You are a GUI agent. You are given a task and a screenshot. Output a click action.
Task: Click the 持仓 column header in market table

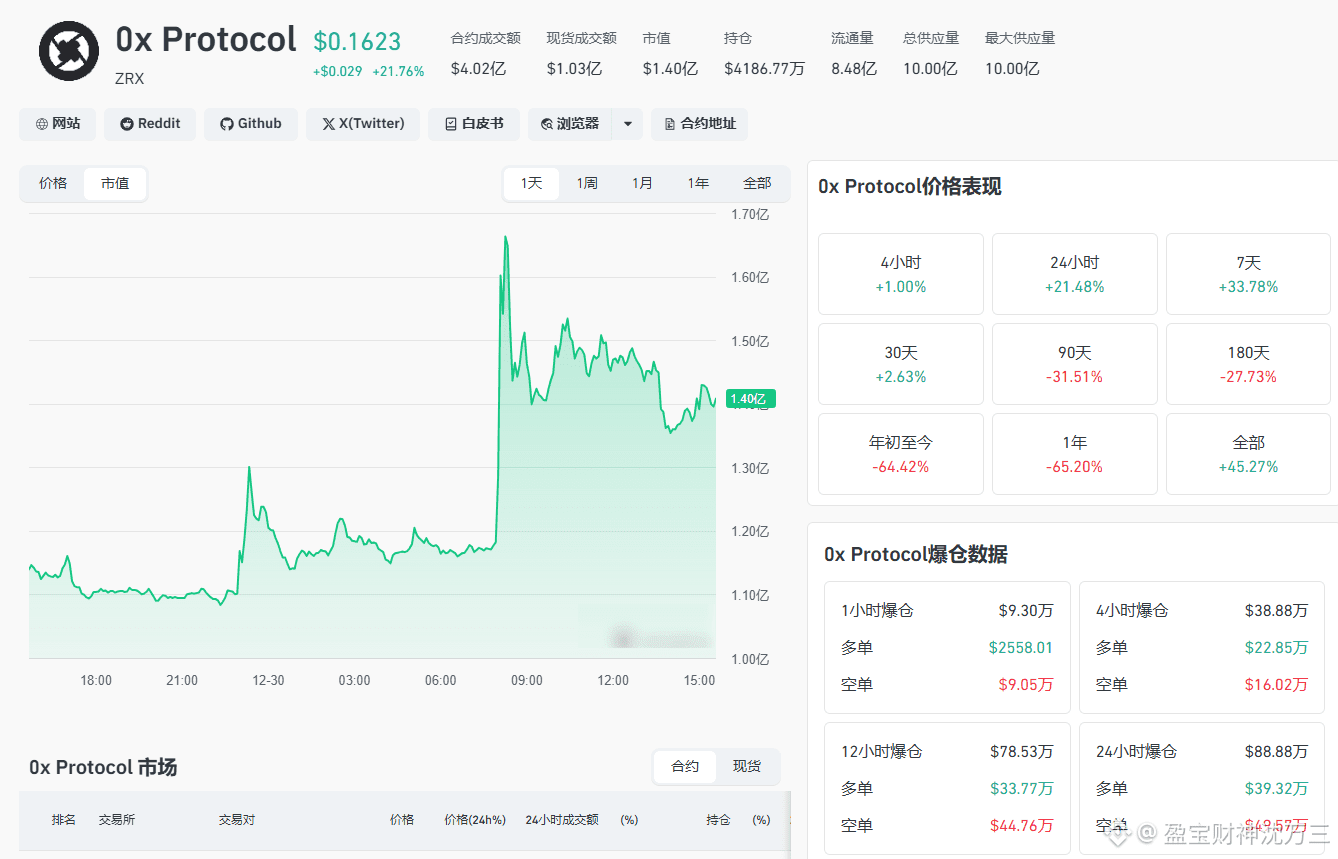pos(718,820)
